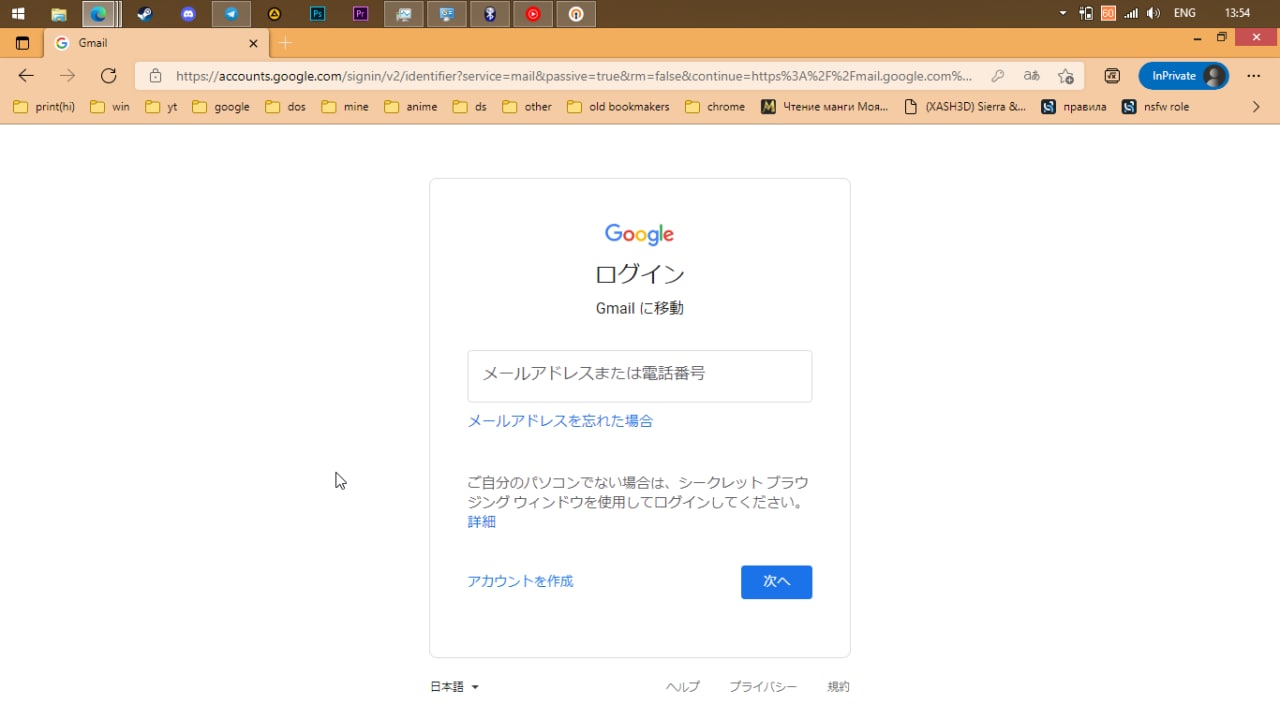Open the chrome bookmarks folder
Screen dimensions: 1280x719
pyautogui.click(x=715, y=107)
